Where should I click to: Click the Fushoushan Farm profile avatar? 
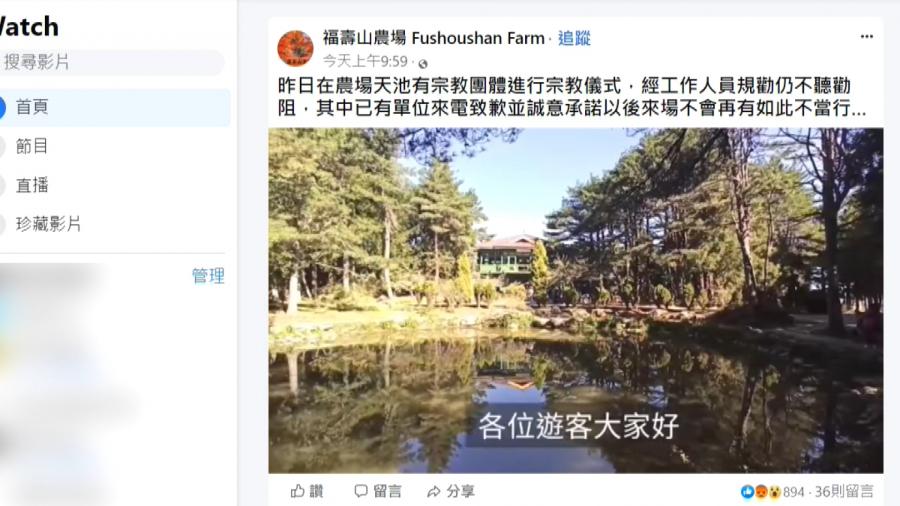tap(295, 49)
